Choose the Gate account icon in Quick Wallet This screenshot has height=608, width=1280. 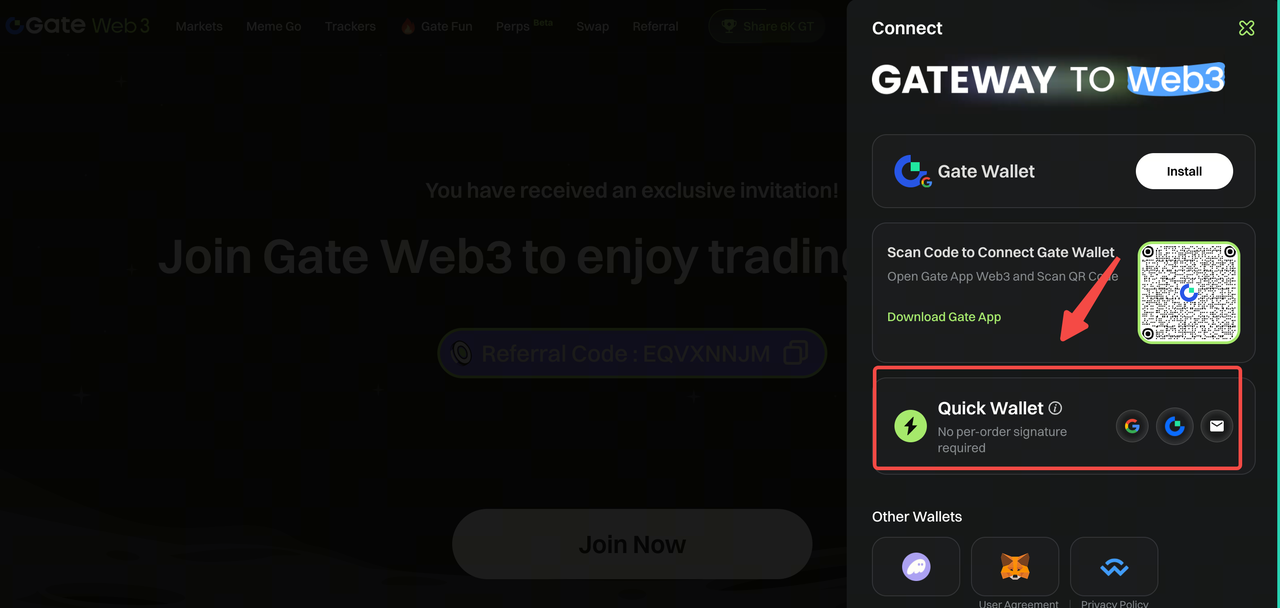1175,427
